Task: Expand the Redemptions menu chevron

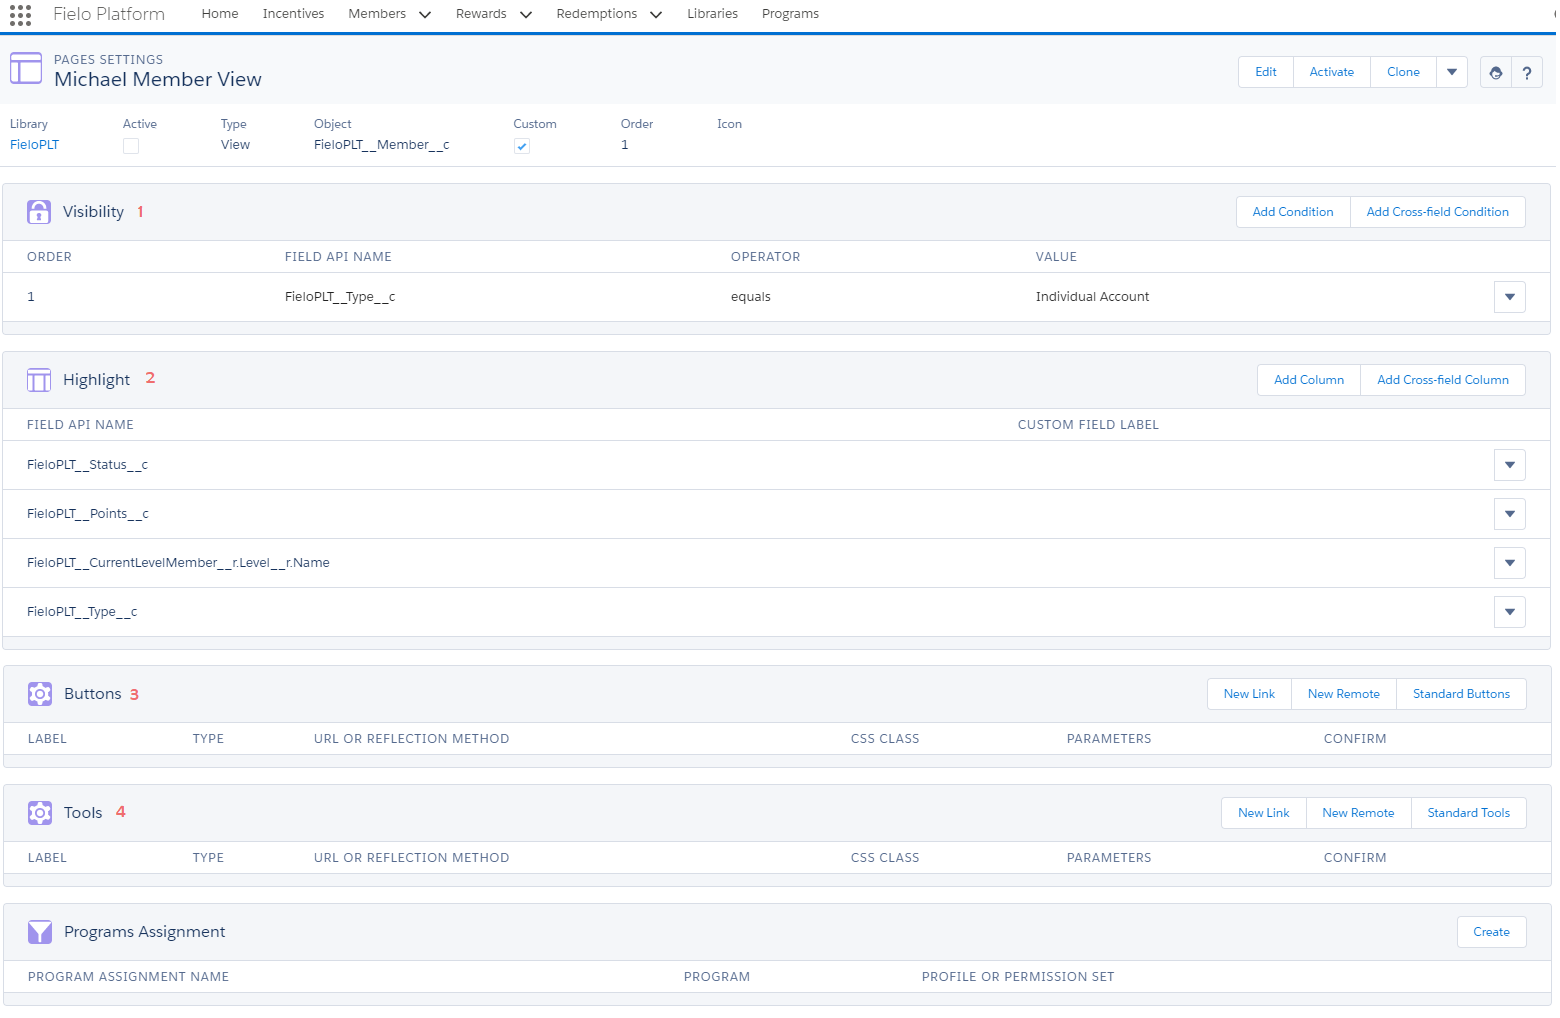Action: tap(656, 15)
